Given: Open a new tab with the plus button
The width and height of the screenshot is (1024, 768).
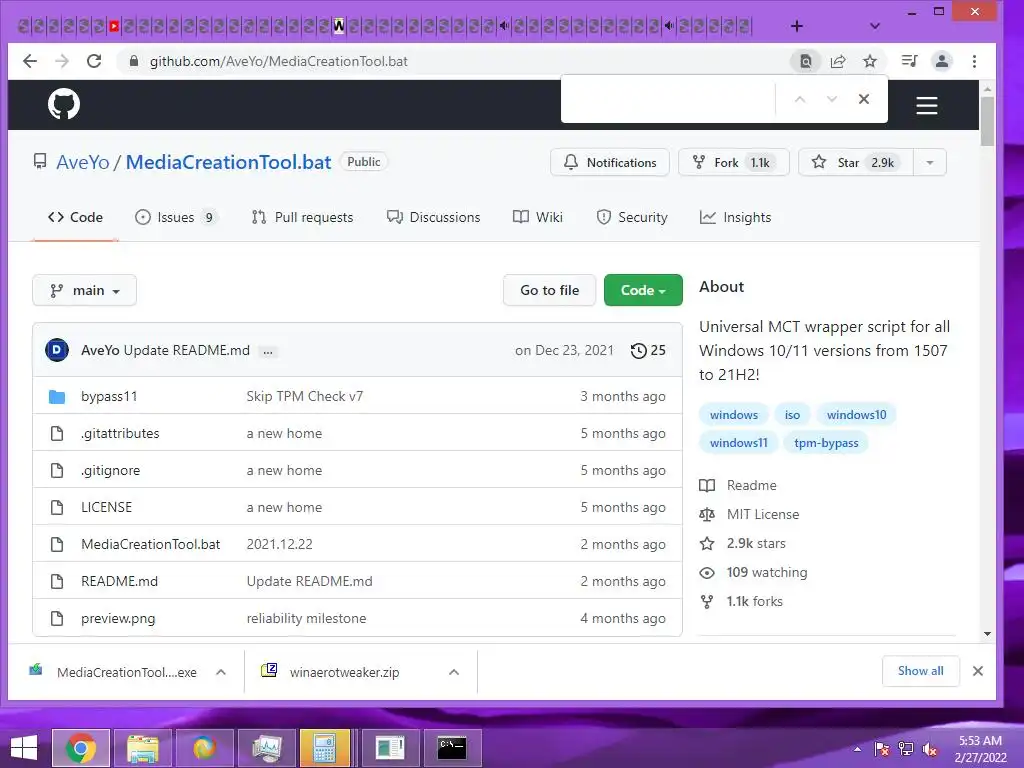Looking at the screenshot, I should [797, 26].
